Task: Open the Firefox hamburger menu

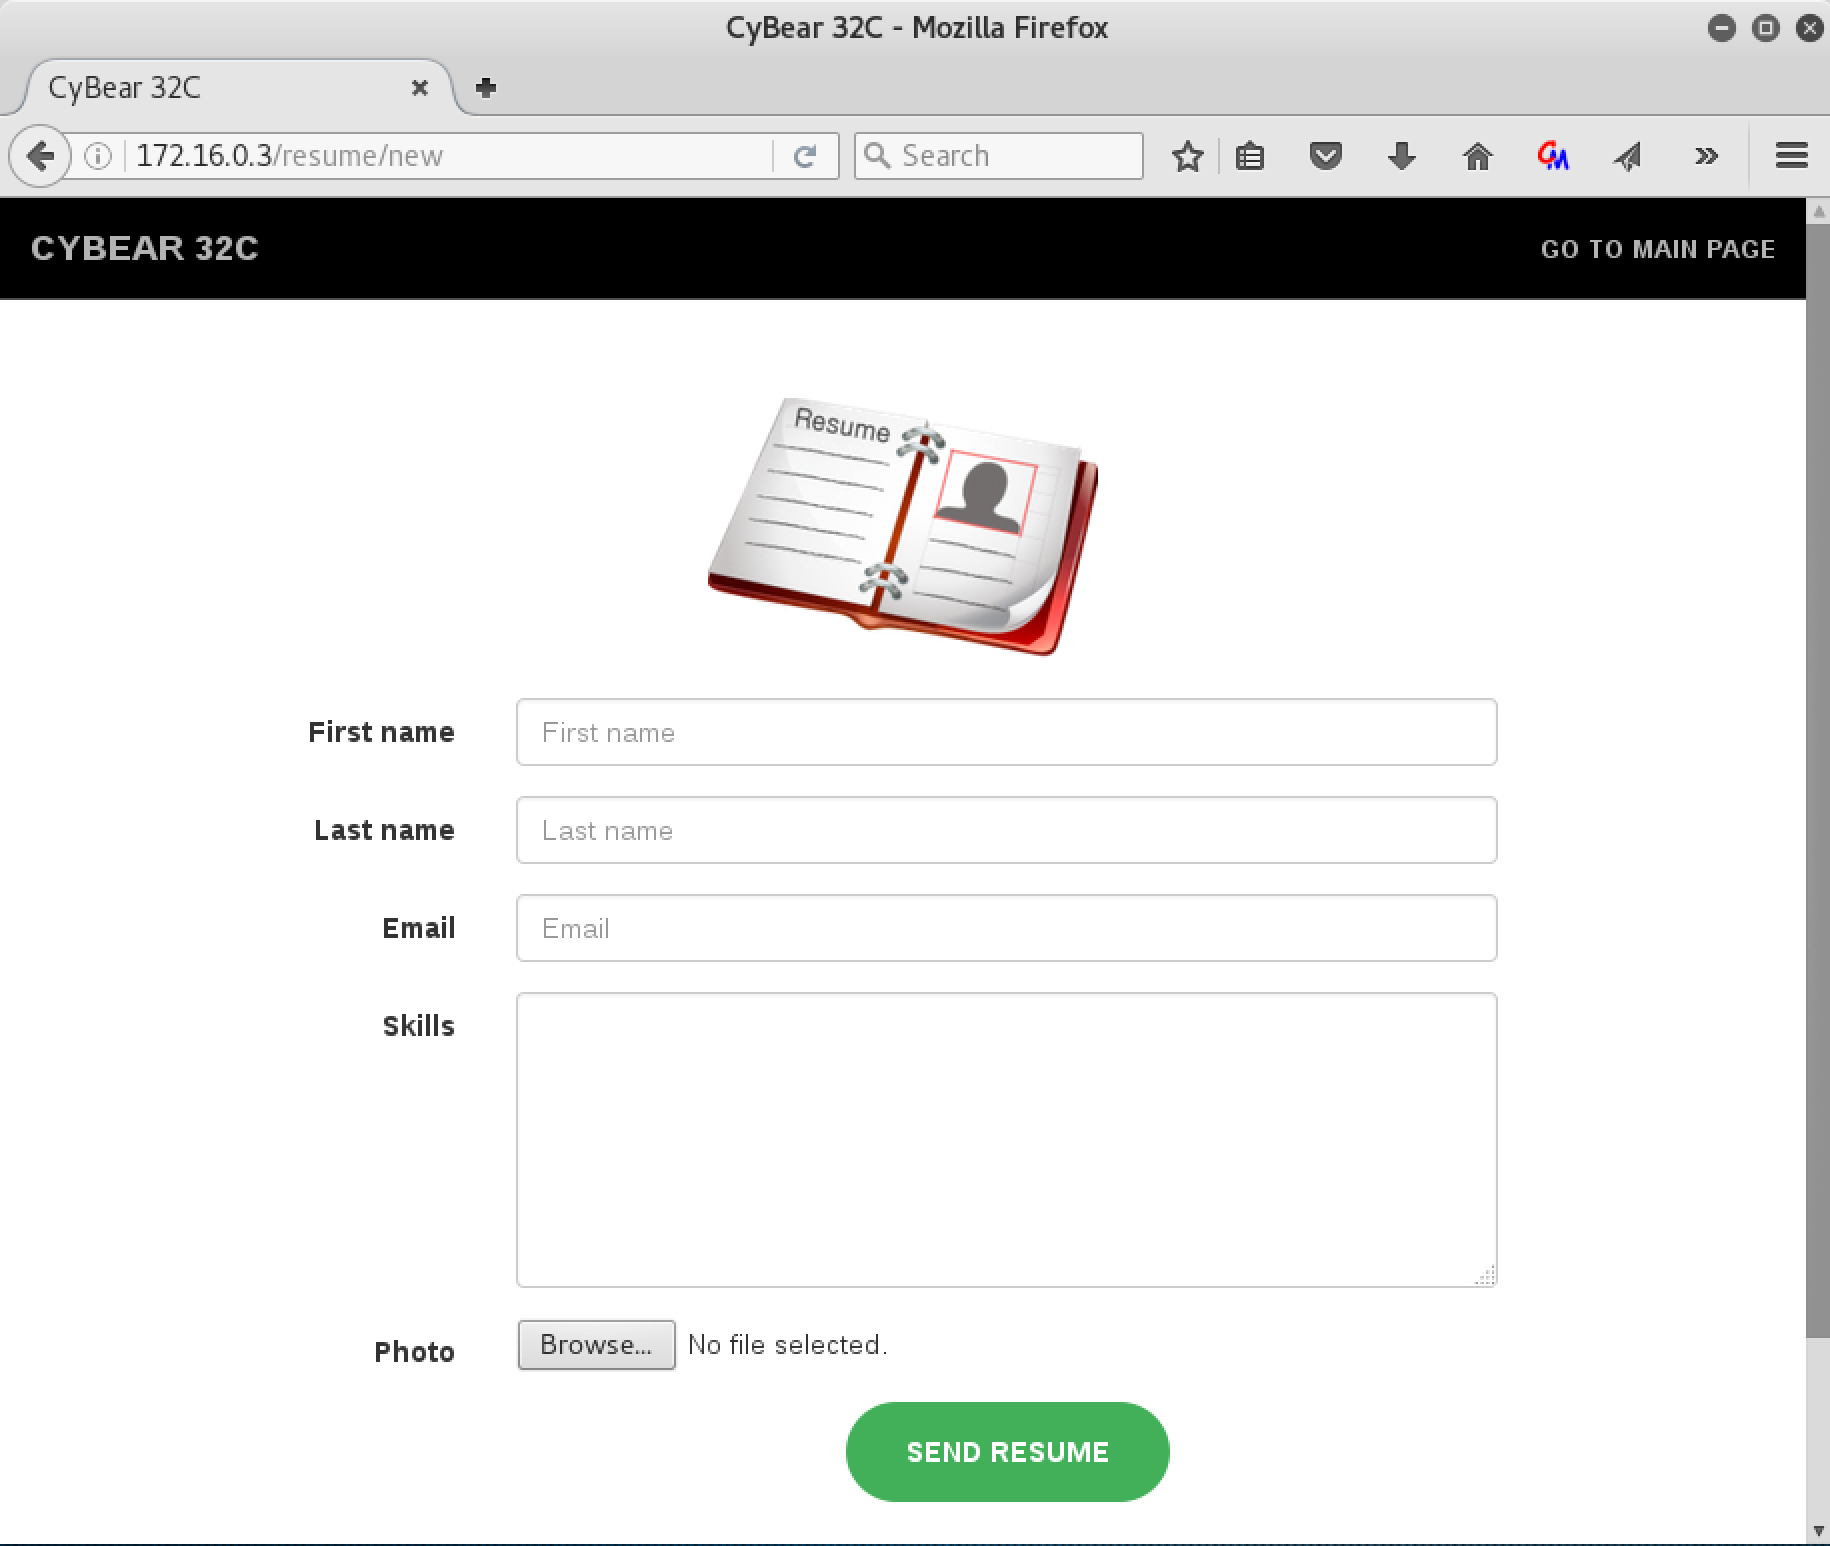Action: click(x=1791, y=156)
